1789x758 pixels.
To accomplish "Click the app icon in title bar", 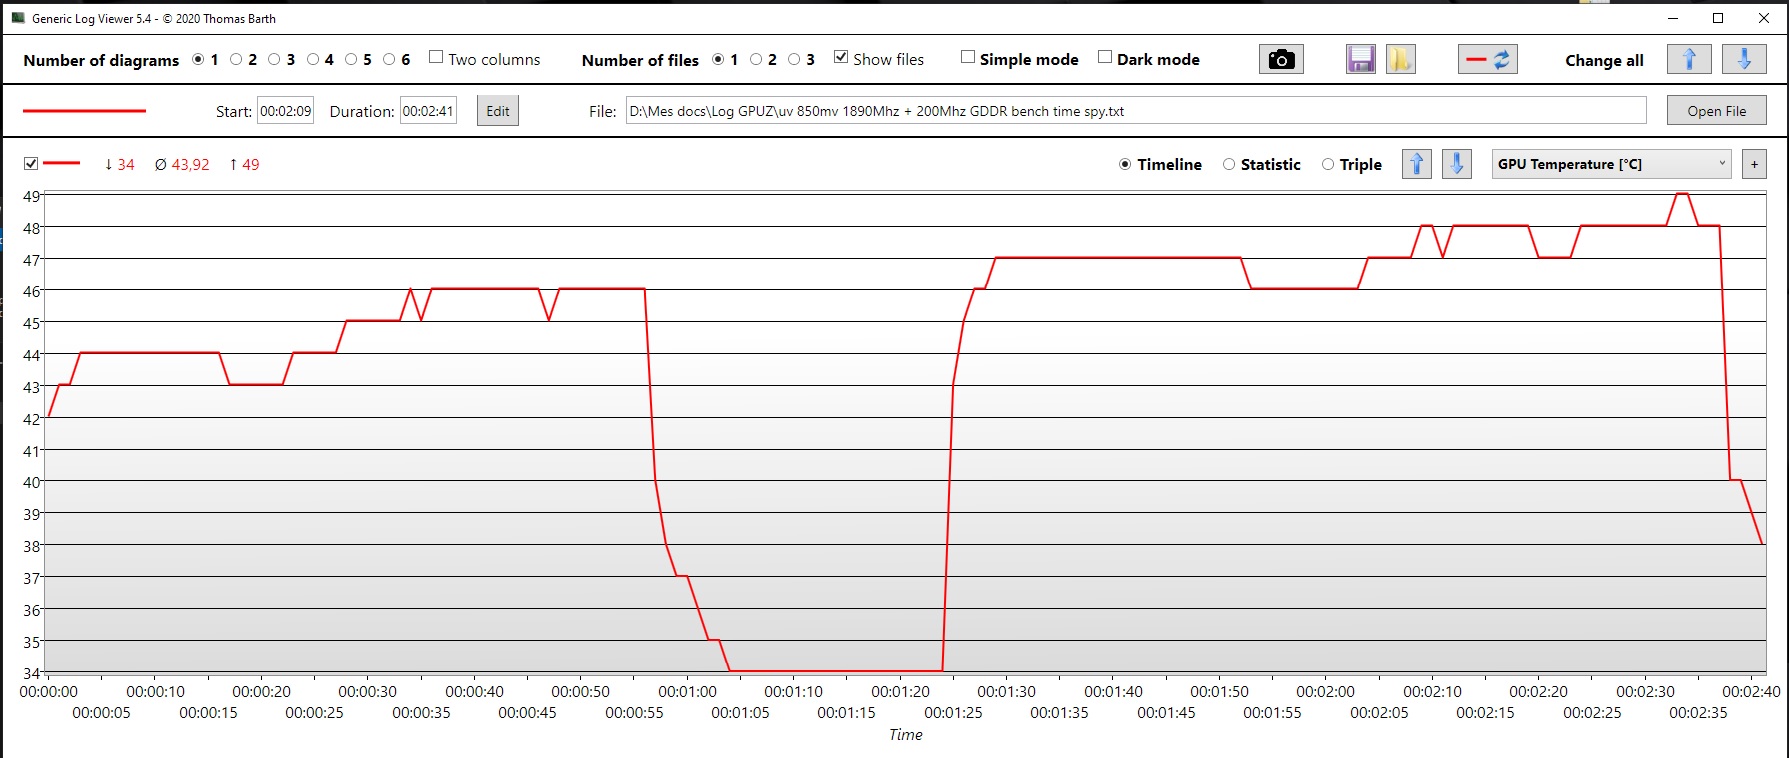I will coord(18,18).
